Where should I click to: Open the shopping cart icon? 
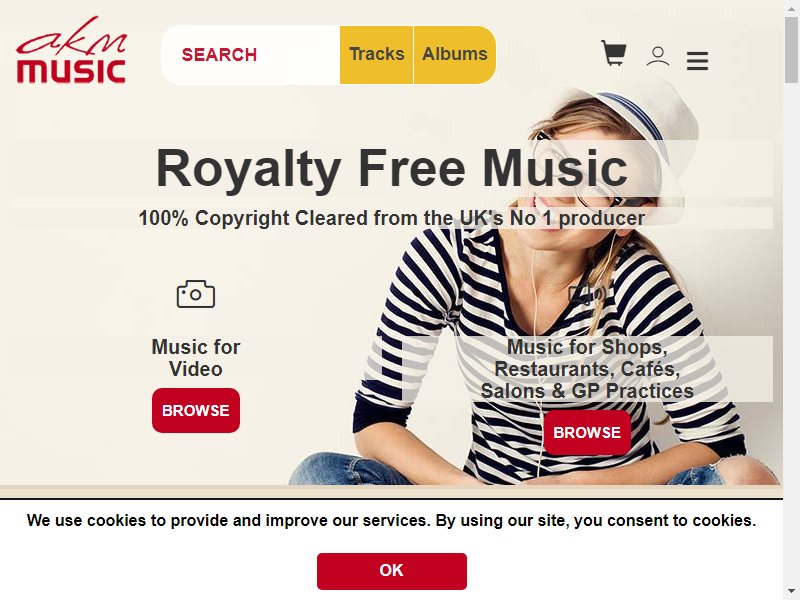click(614, 53)
